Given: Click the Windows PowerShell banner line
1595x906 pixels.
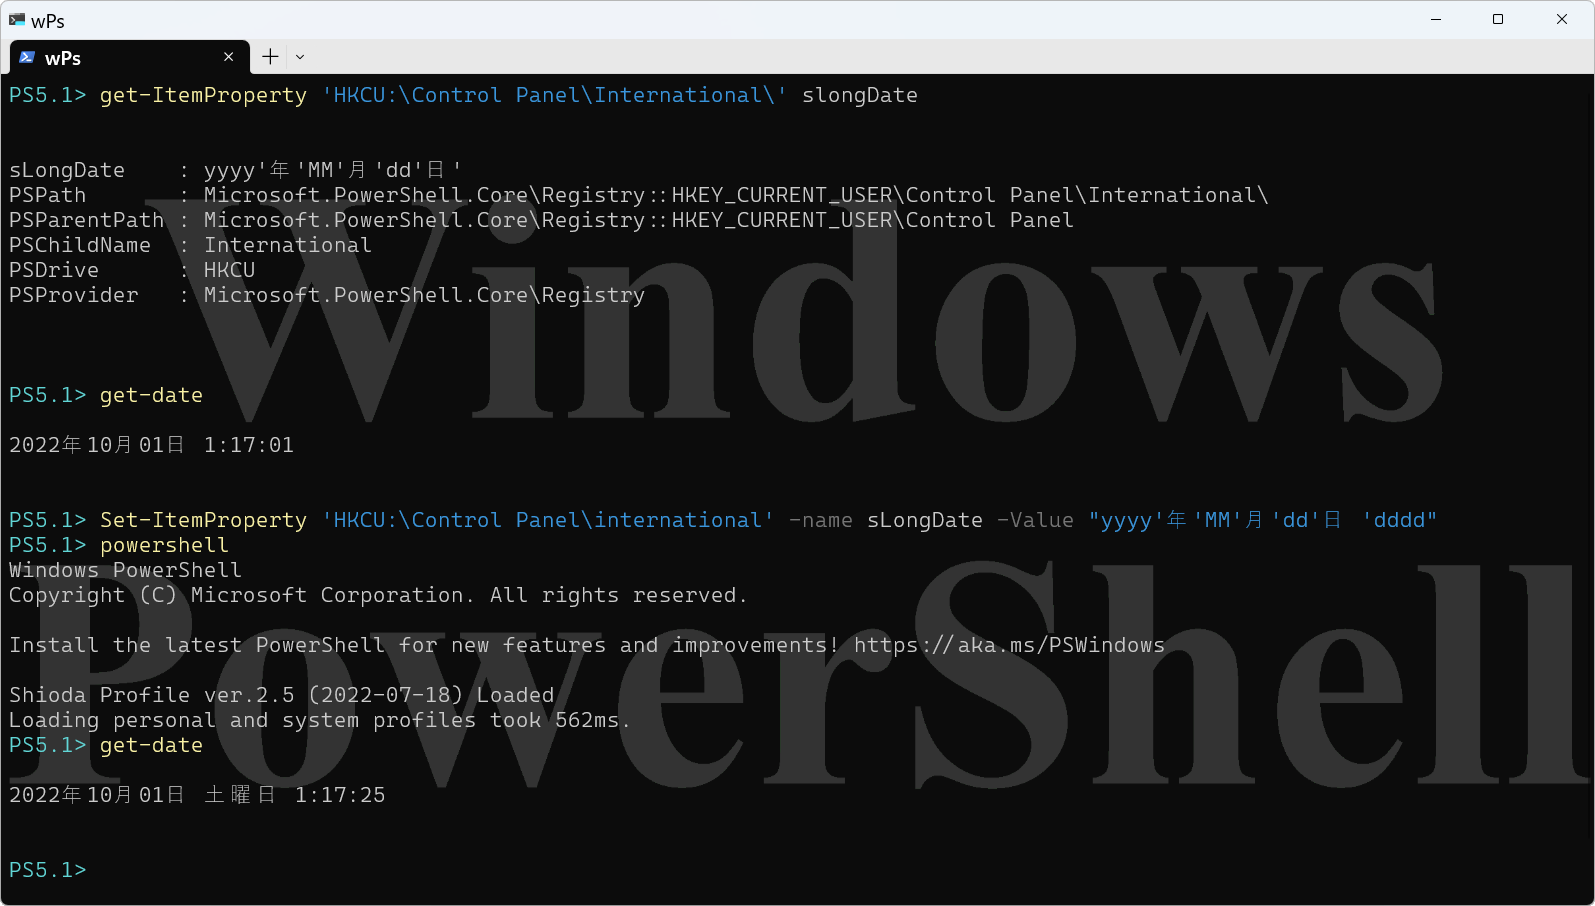Looking at the screenshot, I should click(125, 570).
